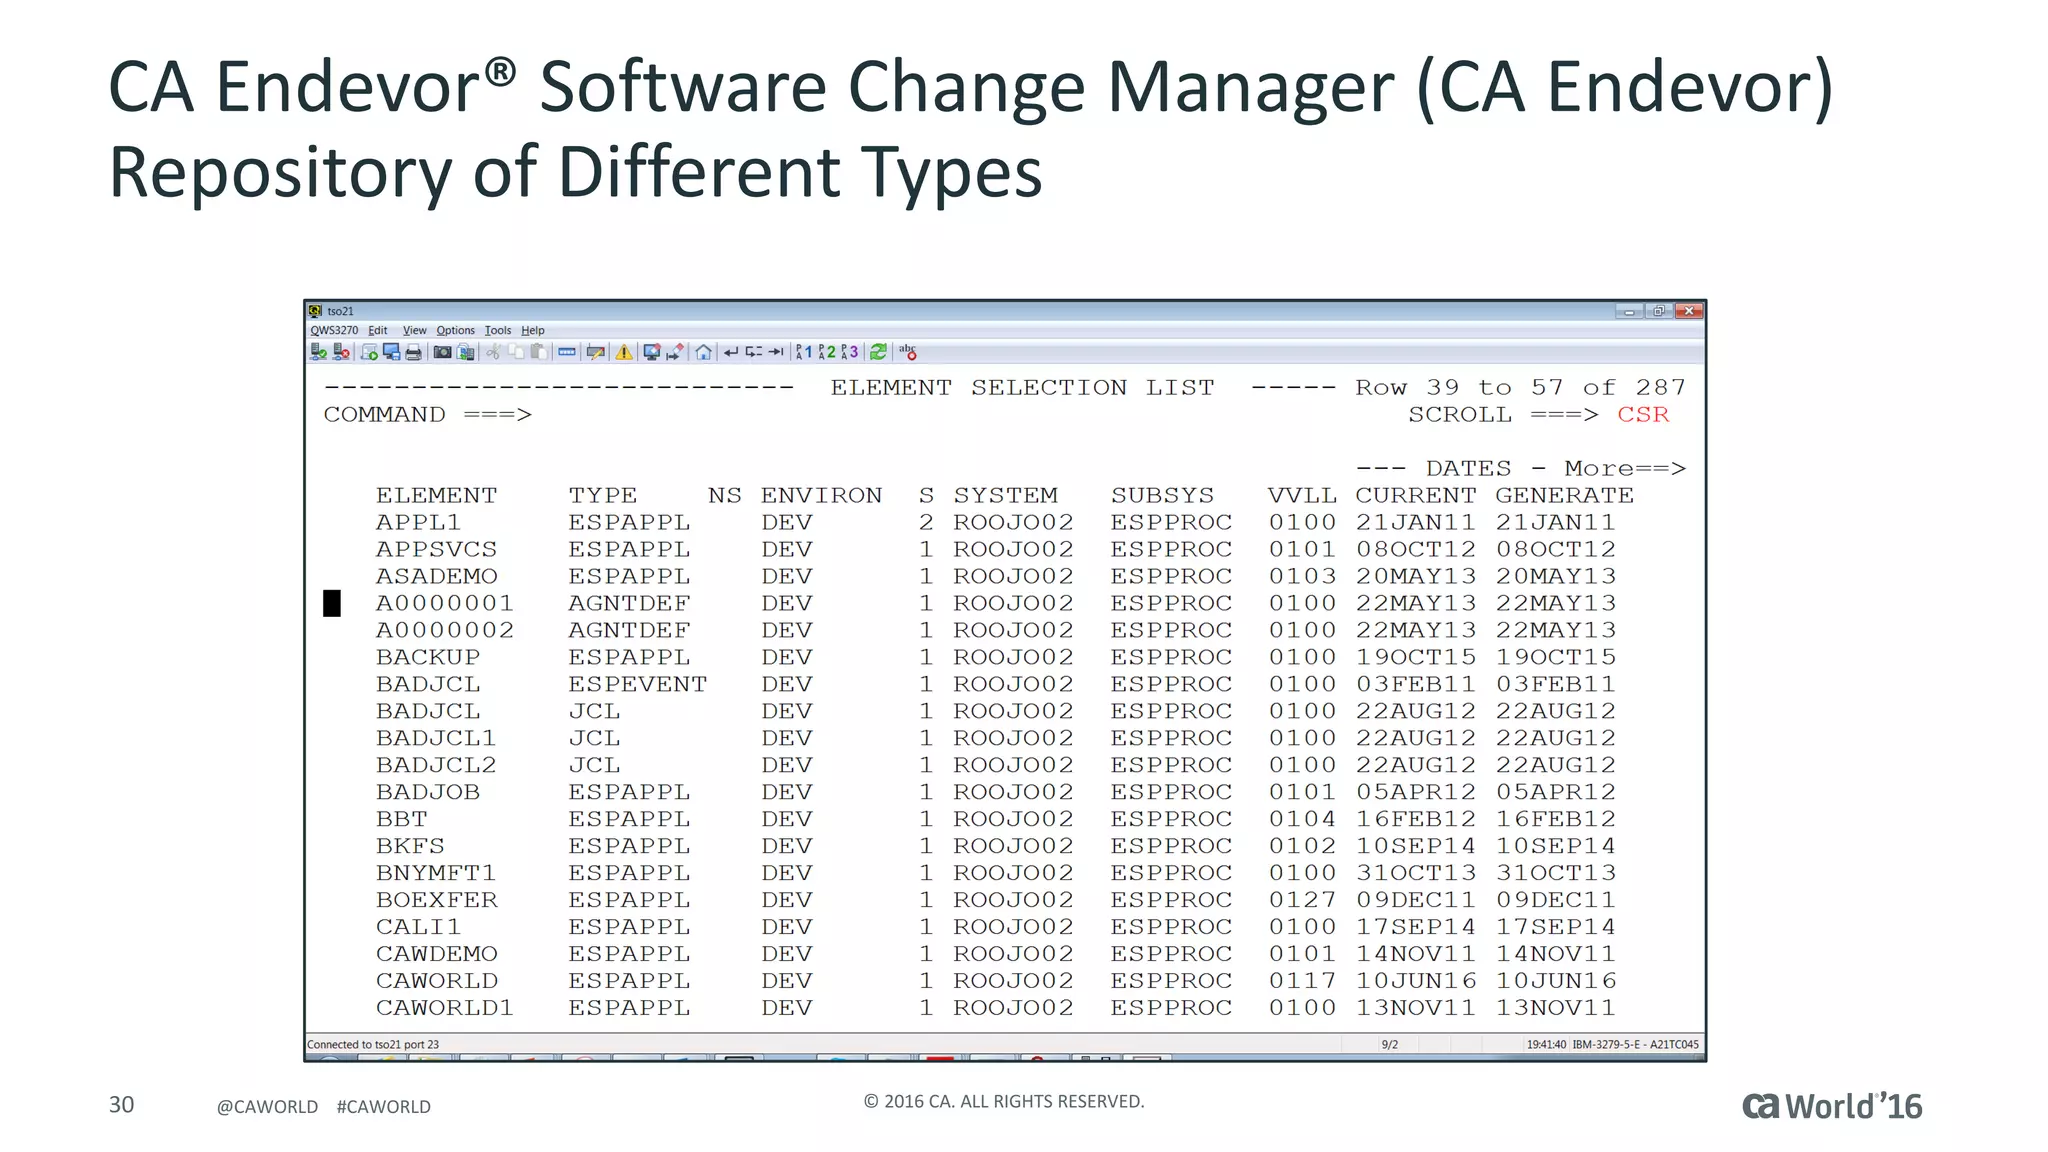Screen dimensions: 2048x1152
Task: Click the erase-to-end eraser arrow icon
Action: coord(675,352)
